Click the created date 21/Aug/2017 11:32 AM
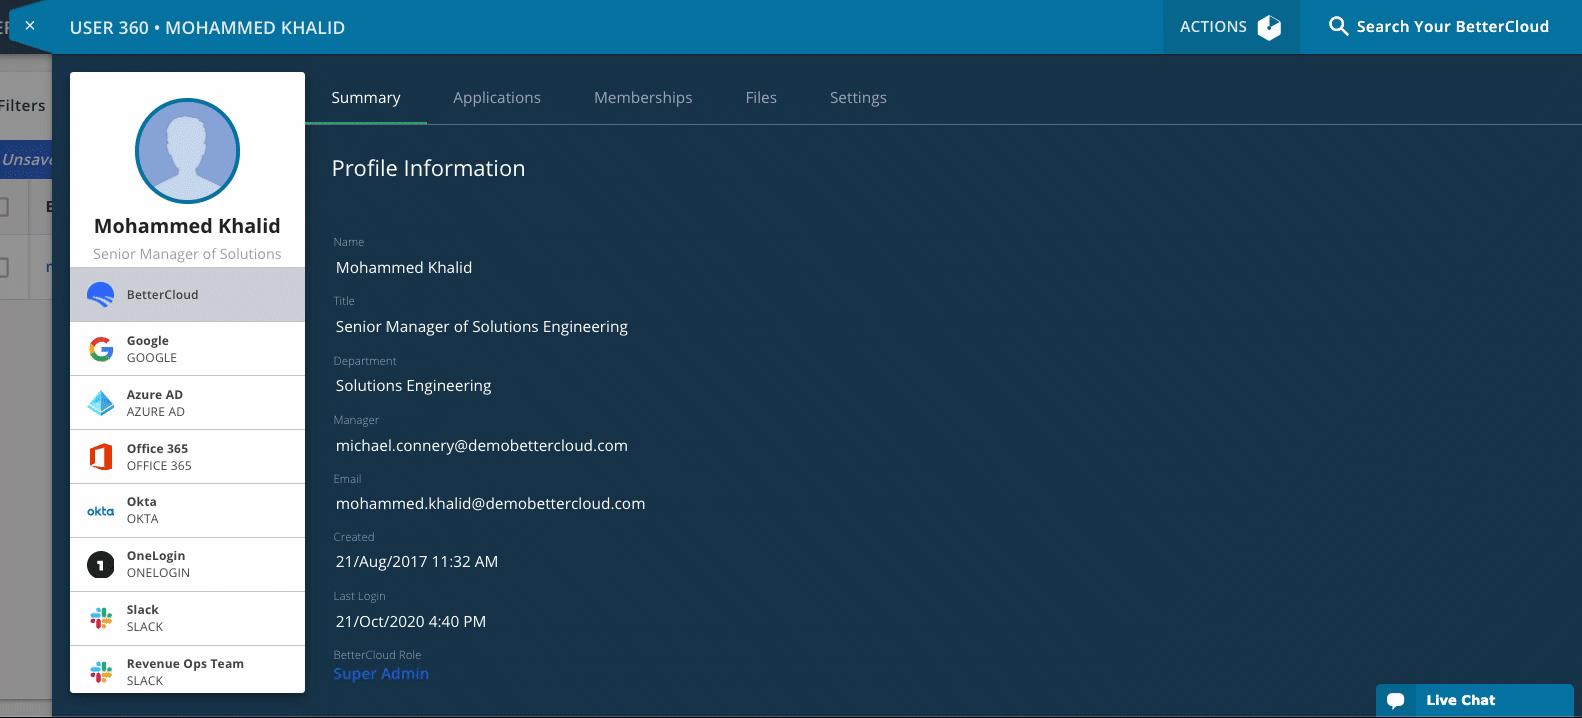 (x=417, y=562)
